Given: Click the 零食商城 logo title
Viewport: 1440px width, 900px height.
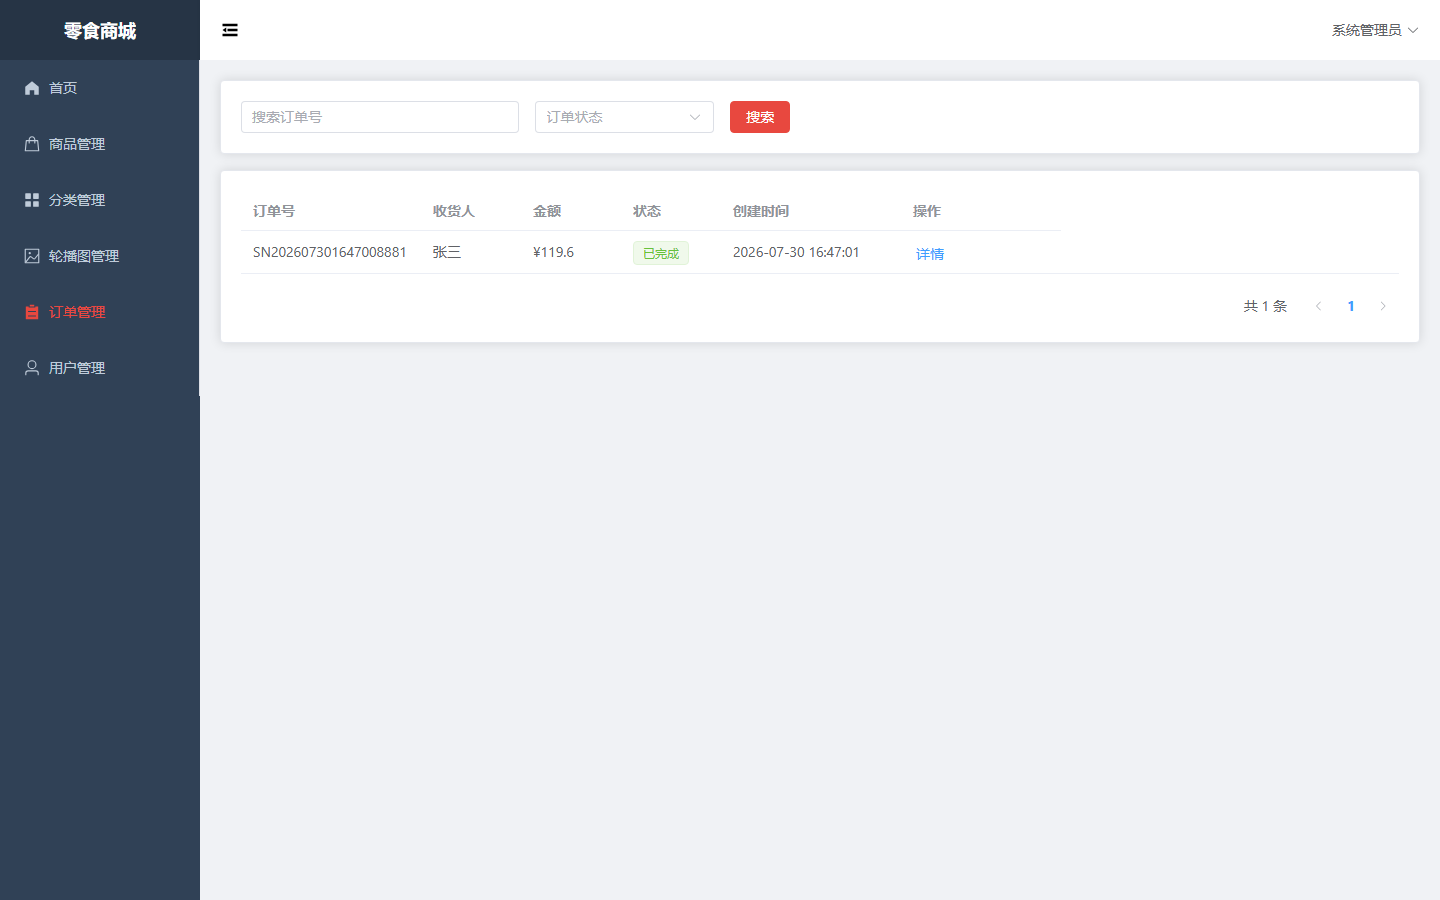Looking at the screenshot, I should point(100,31).
